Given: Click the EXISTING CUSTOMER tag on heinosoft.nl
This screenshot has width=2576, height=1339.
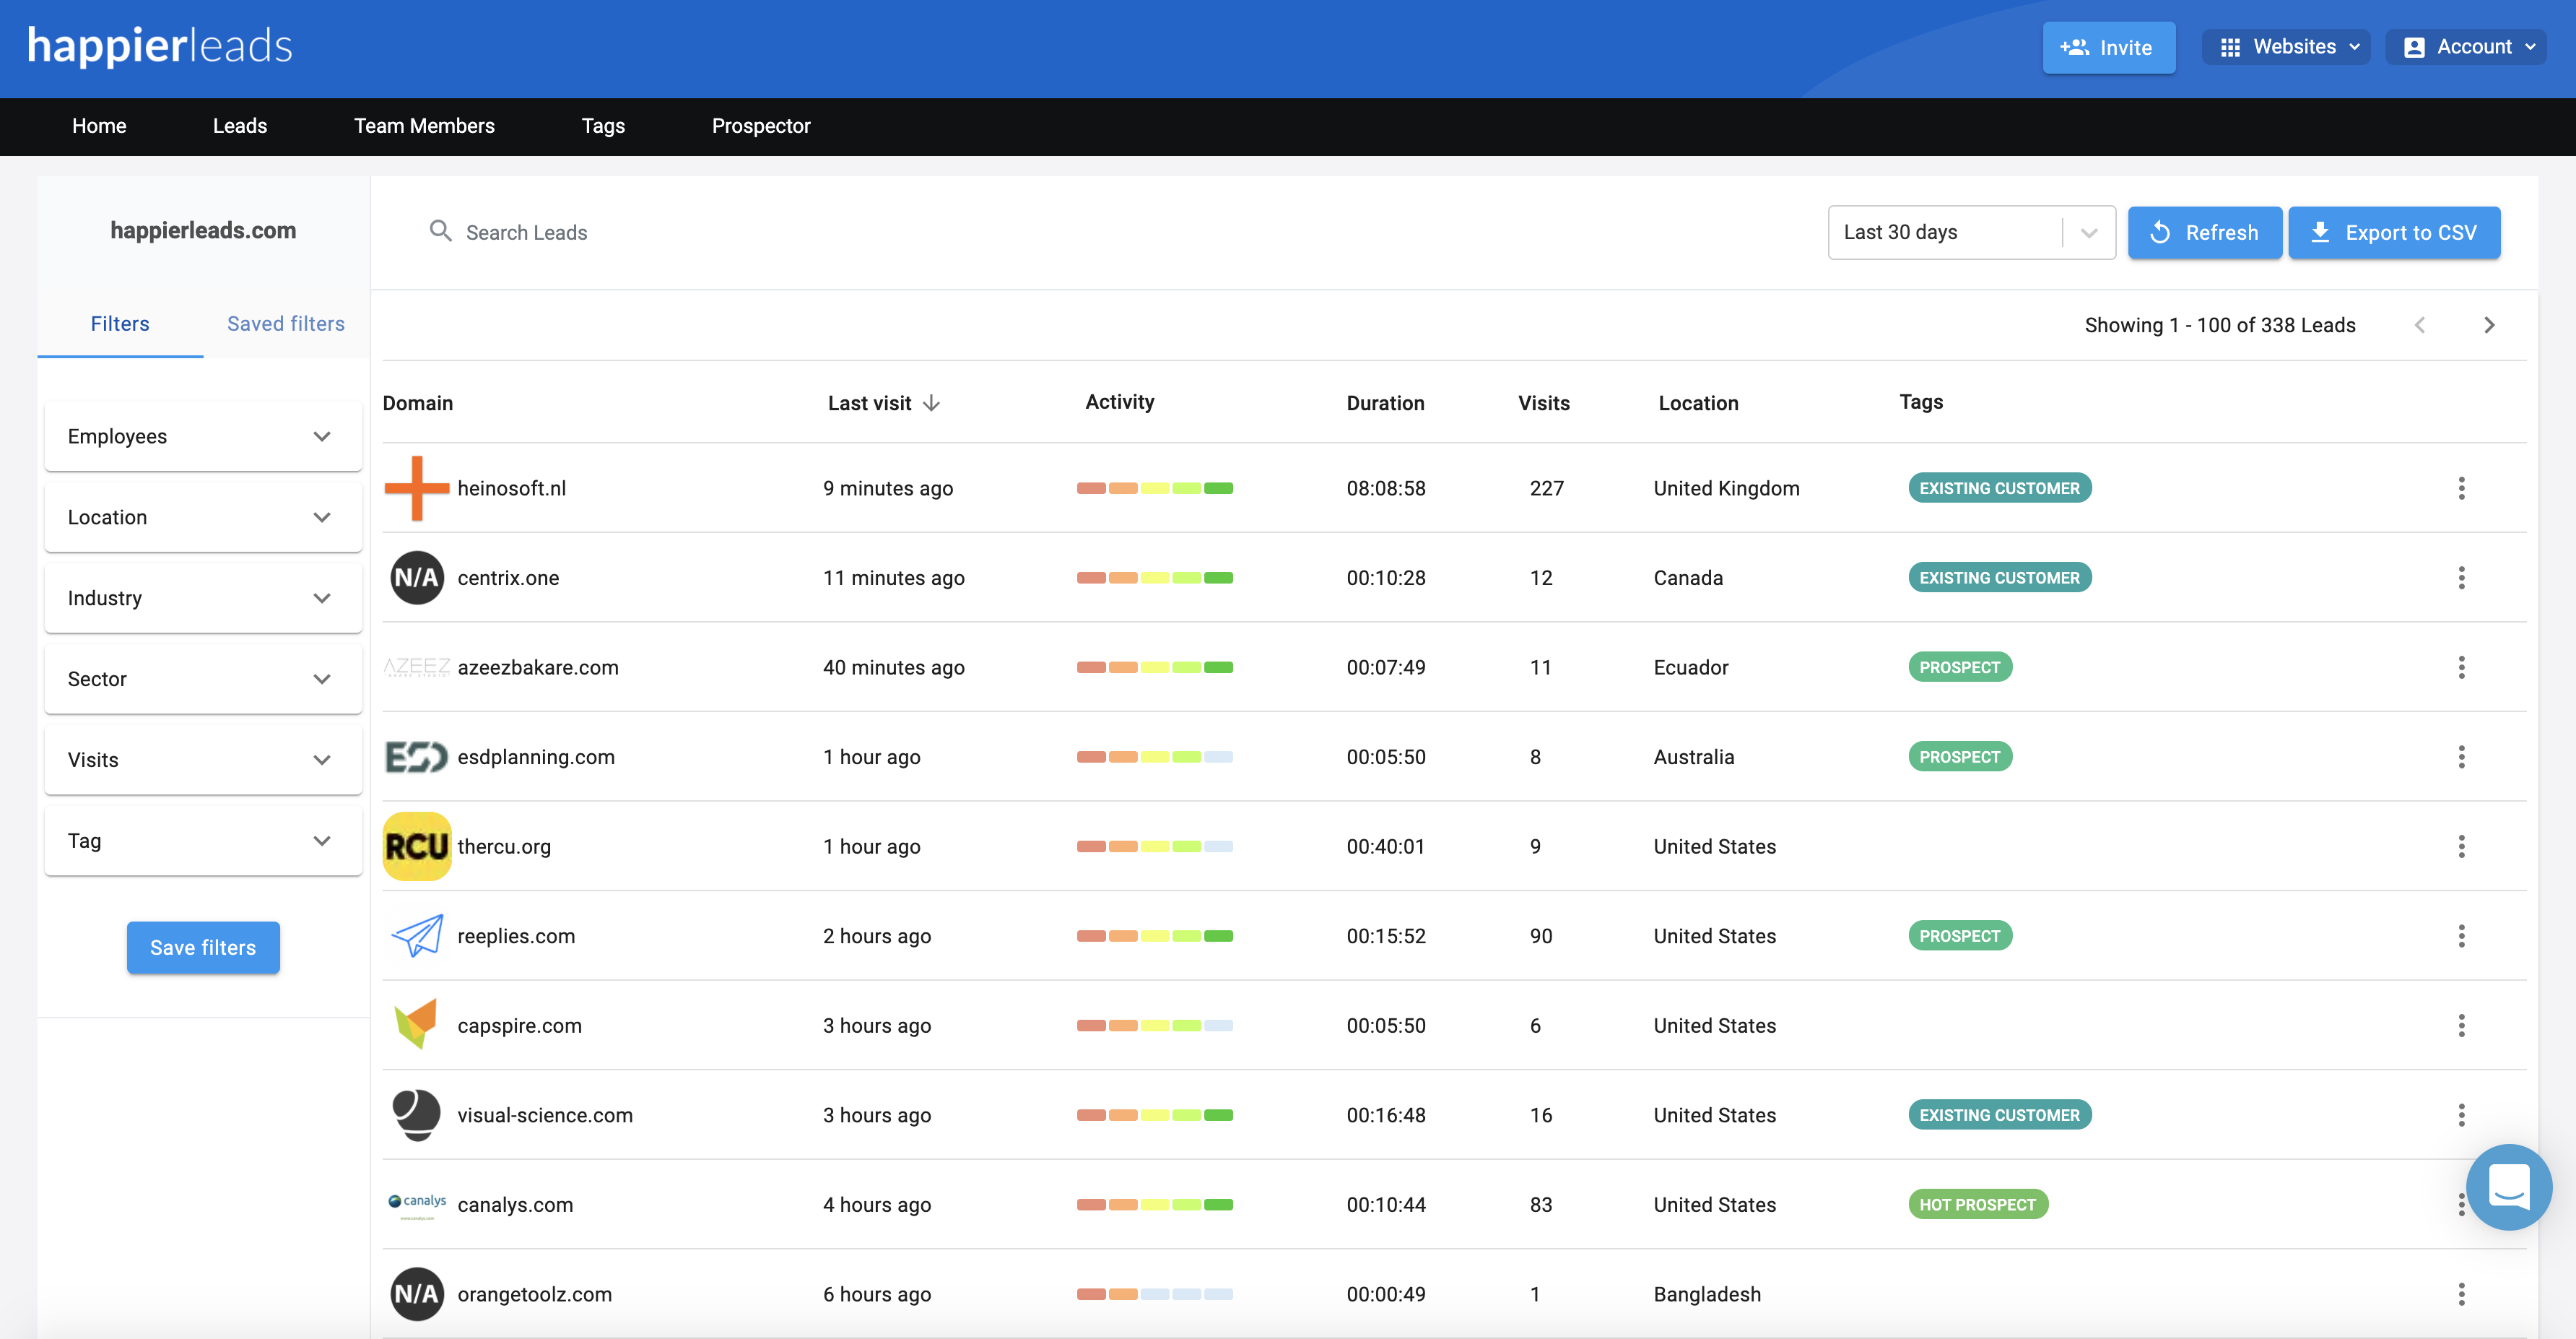Looking at the screenshot, I should [x=1999, y=488].
